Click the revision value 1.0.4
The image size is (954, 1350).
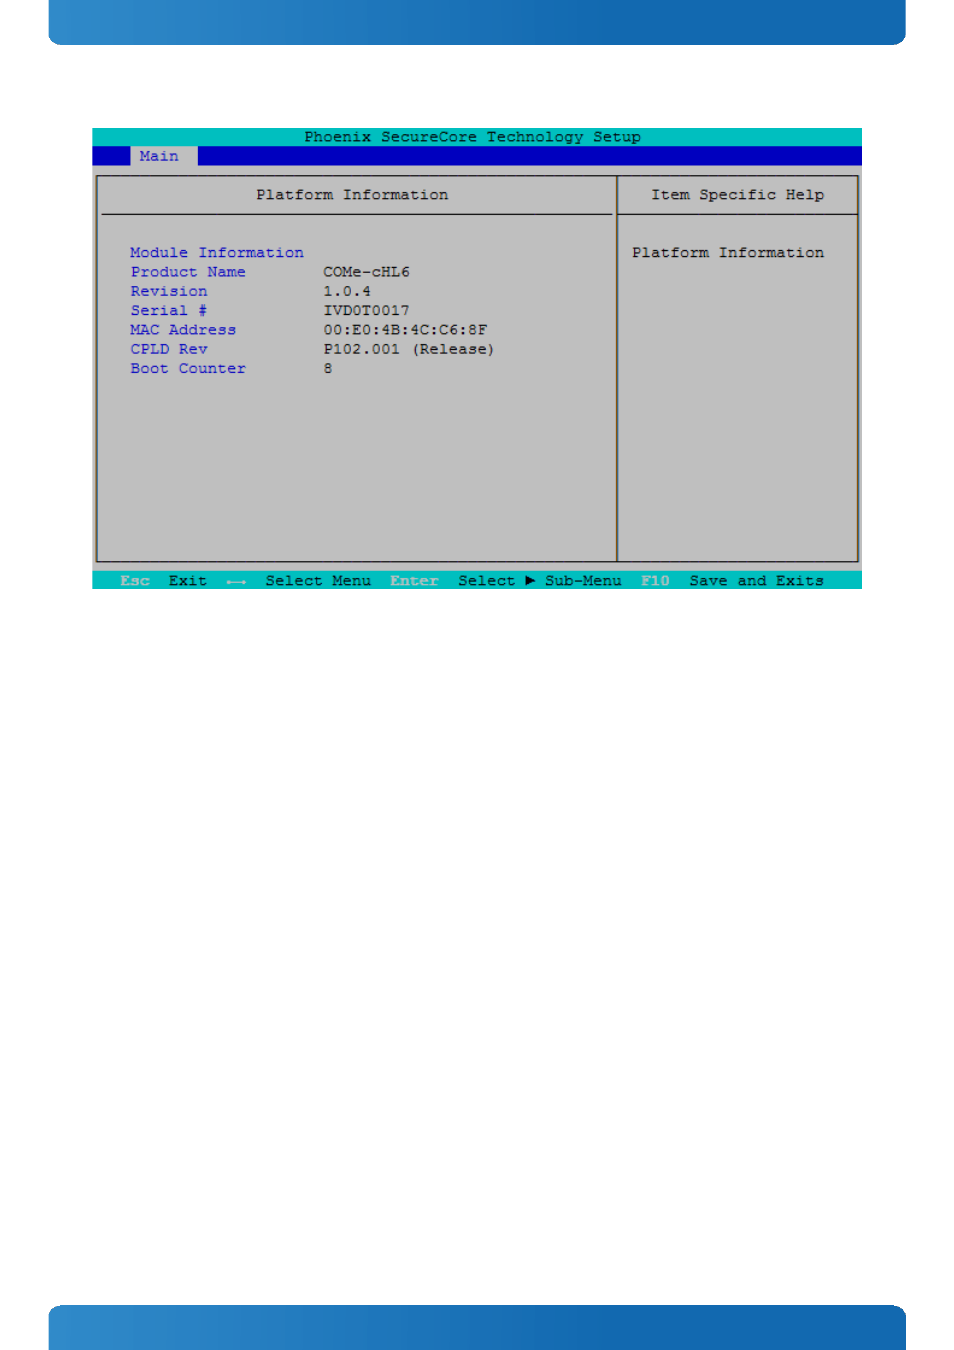pos(347,291)
